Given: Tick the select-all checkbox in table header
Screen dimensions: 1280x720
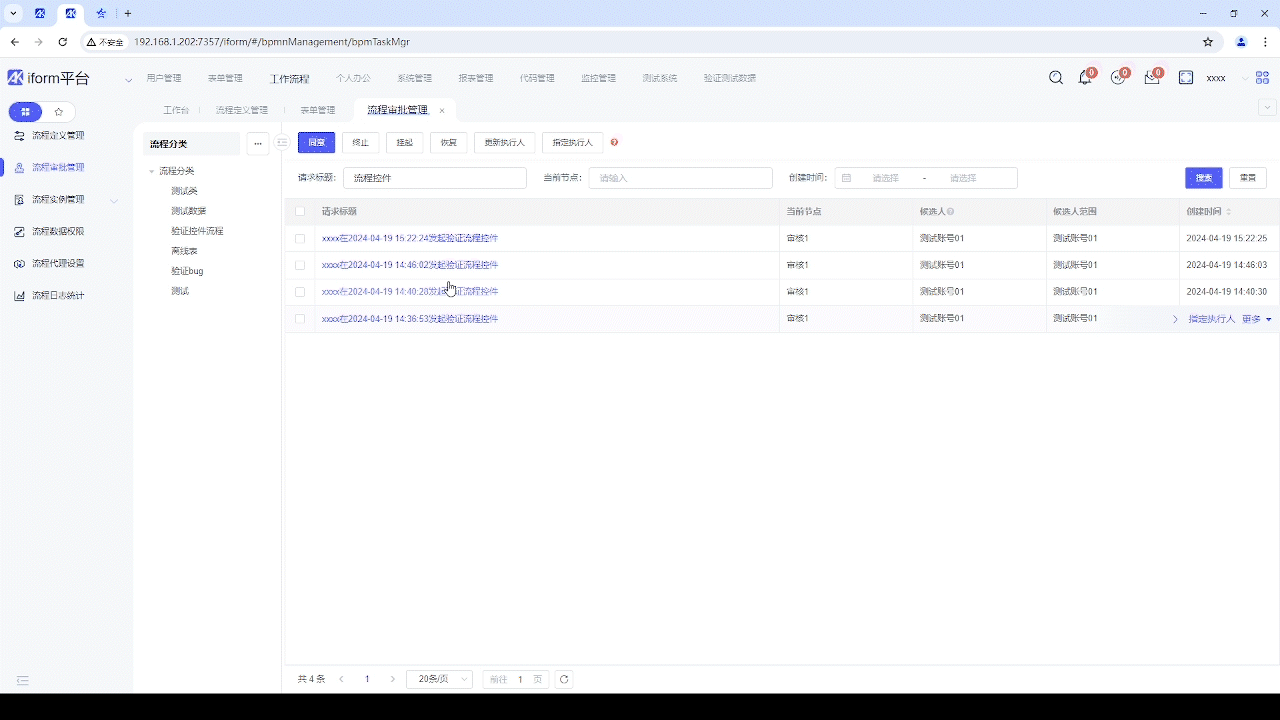Looking at the screenshot, I should click(x=300, y=212).
